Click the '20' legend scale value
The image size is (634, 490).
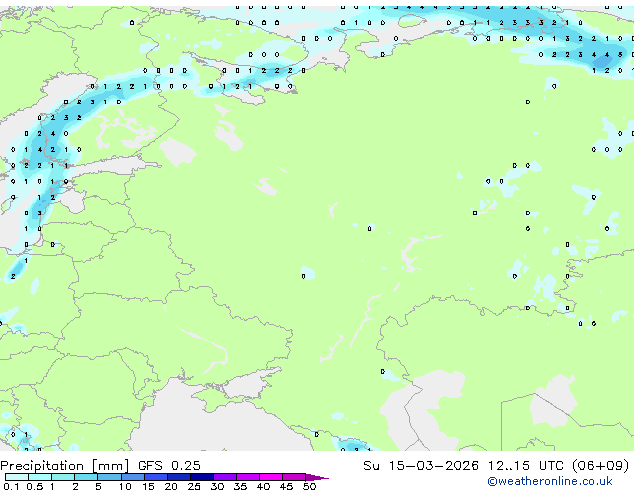point(171,486)
